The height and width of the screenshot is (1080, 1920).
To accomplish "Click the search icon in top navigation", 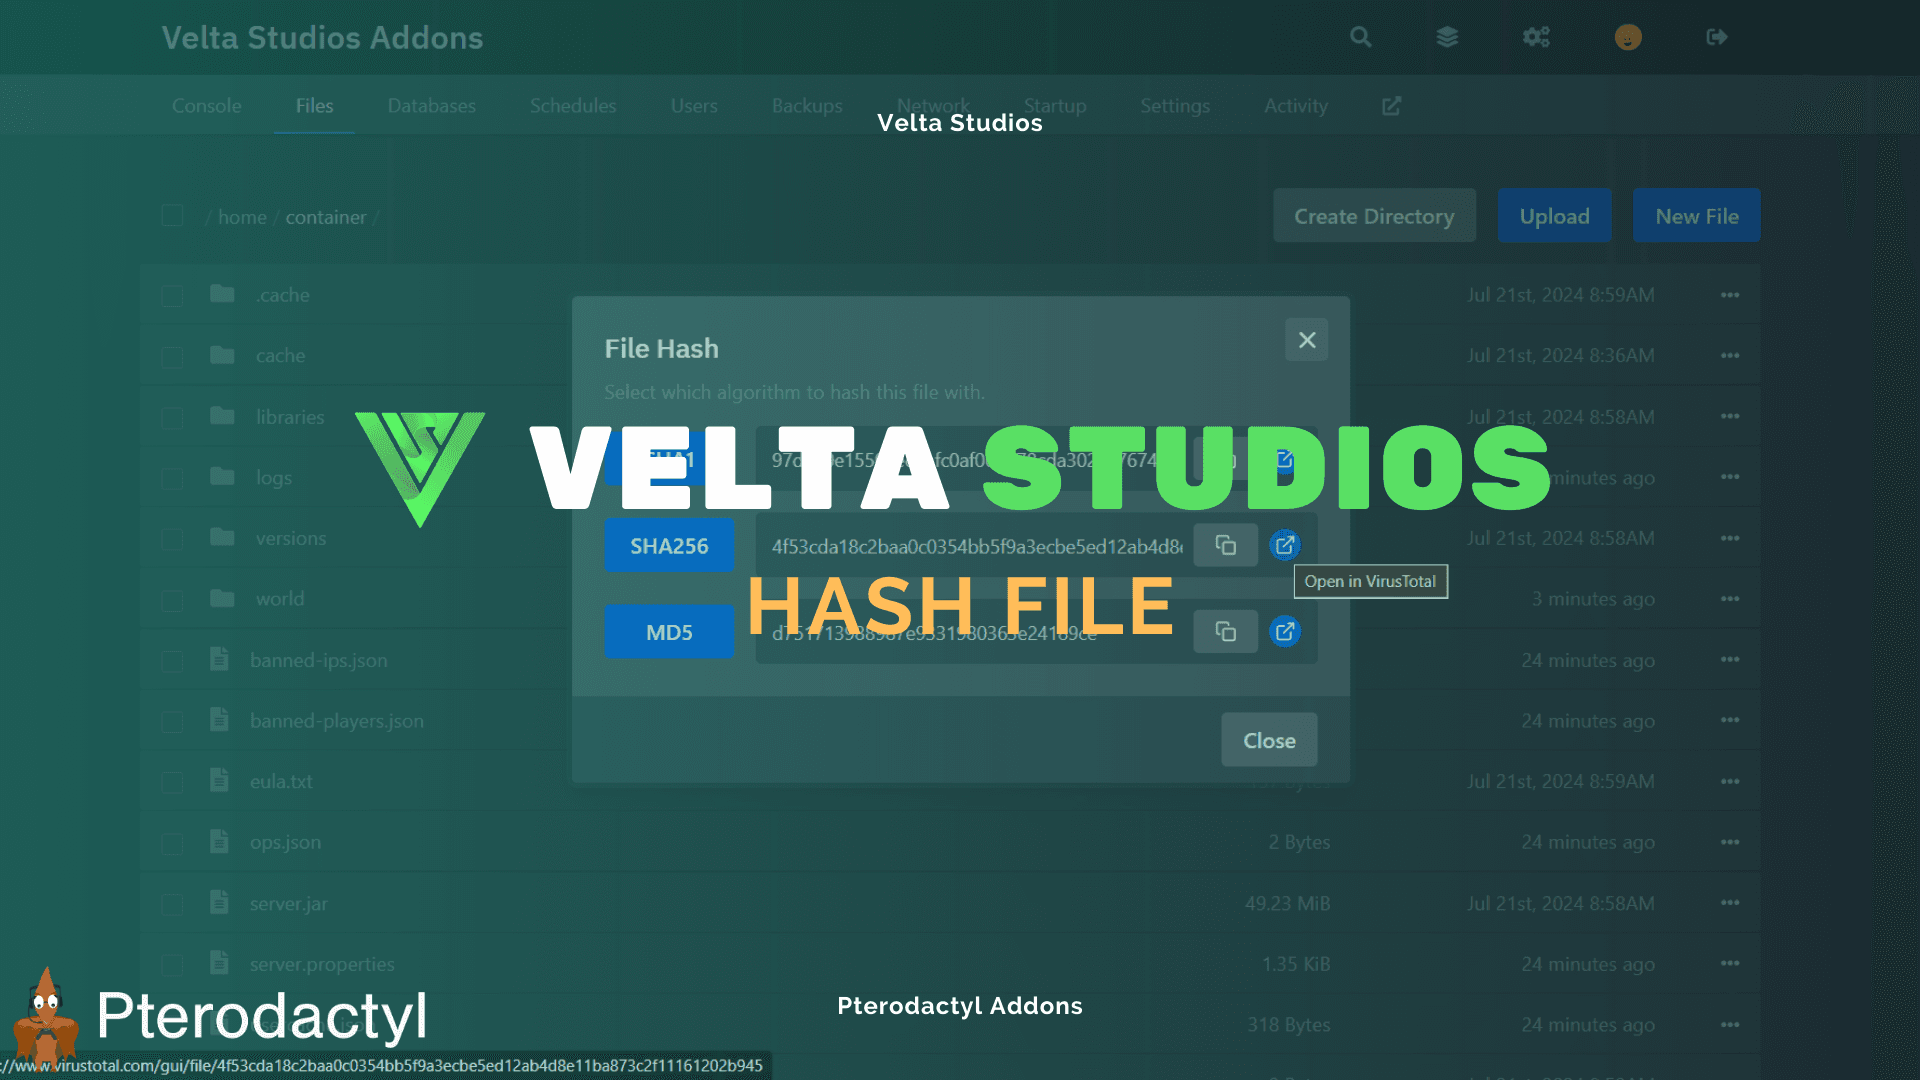I will pos(1360,37).
